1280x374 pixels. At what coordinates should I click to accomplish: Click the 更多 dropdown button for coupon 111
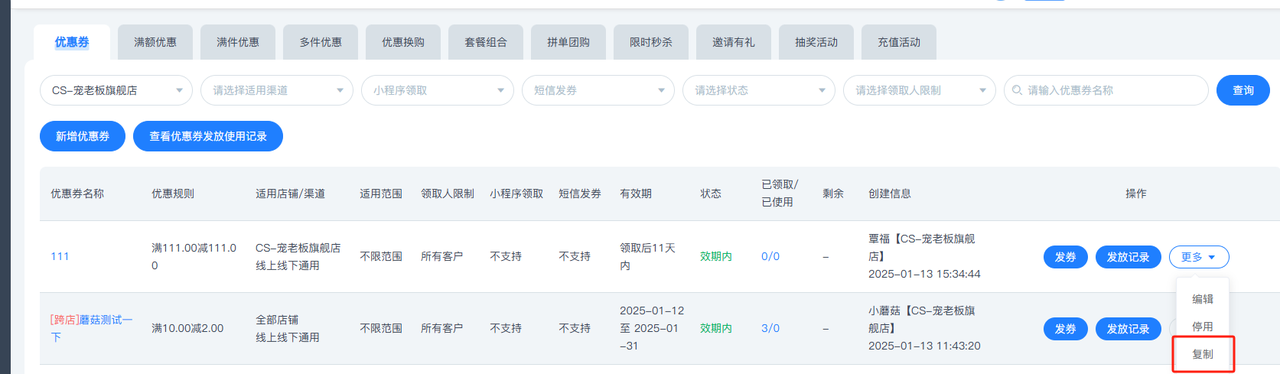tap(1199, 257)
